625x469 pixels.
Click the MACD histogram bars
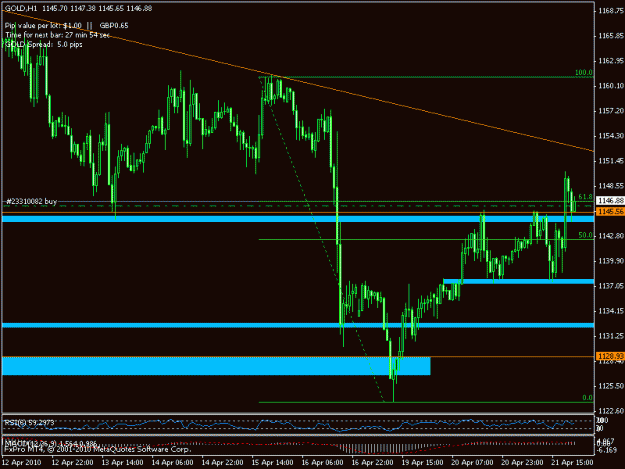[375, 449]
